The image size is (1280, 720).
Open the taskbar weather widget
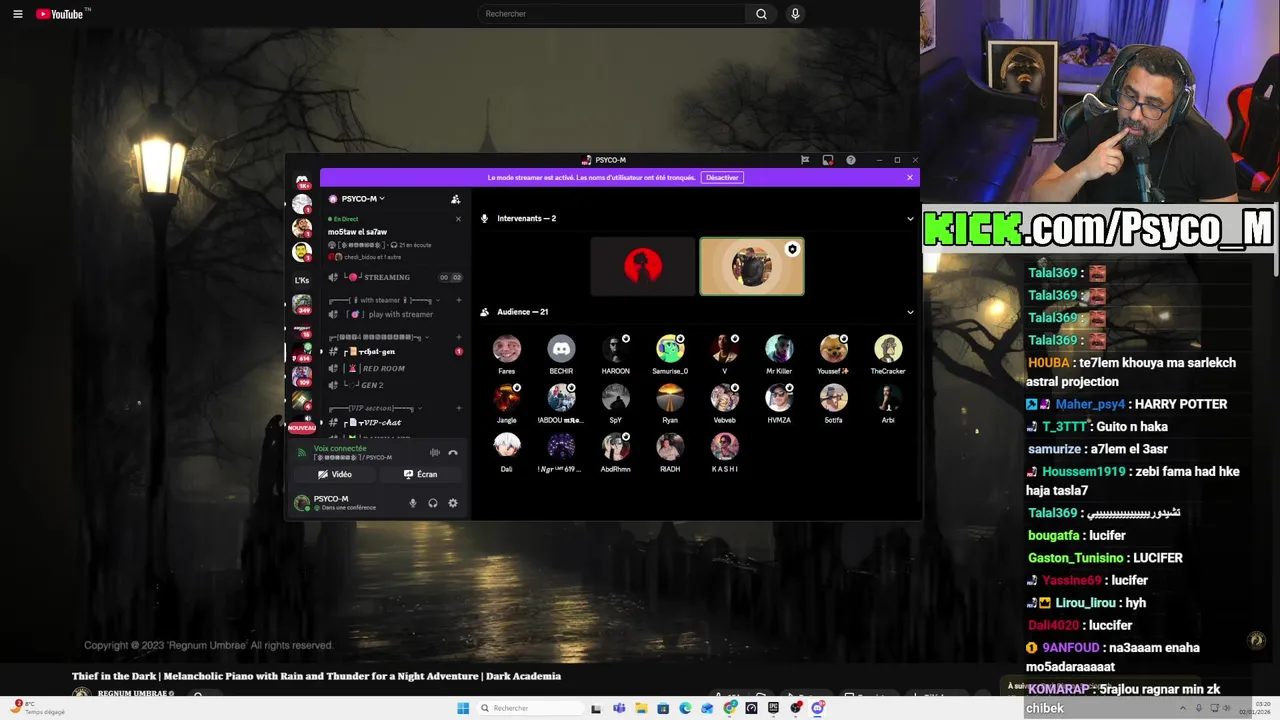coord(40,708)
